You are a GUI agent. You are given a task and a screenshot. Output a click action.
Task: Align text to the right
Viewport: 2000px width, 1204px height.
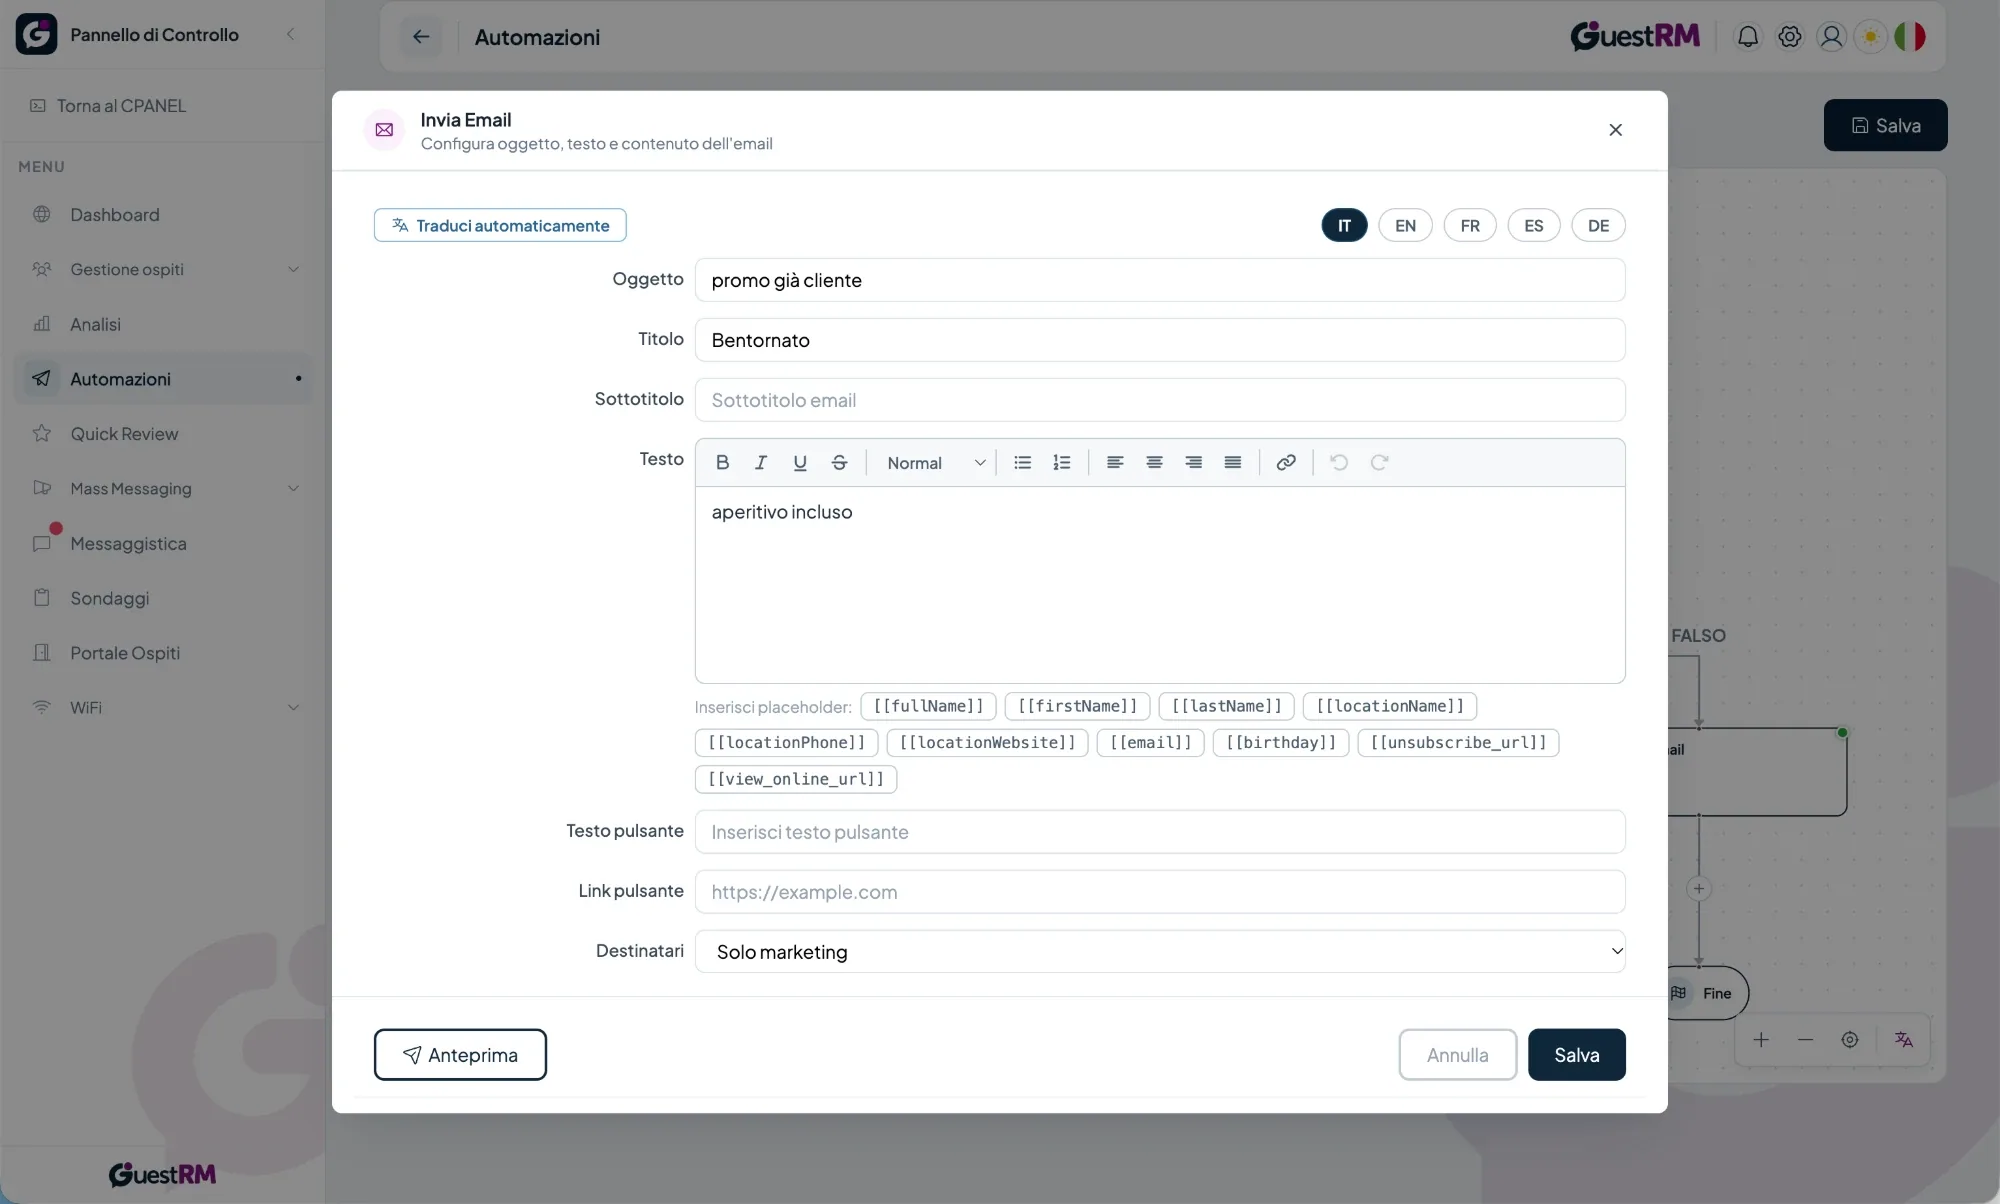tap(1193, 462)
